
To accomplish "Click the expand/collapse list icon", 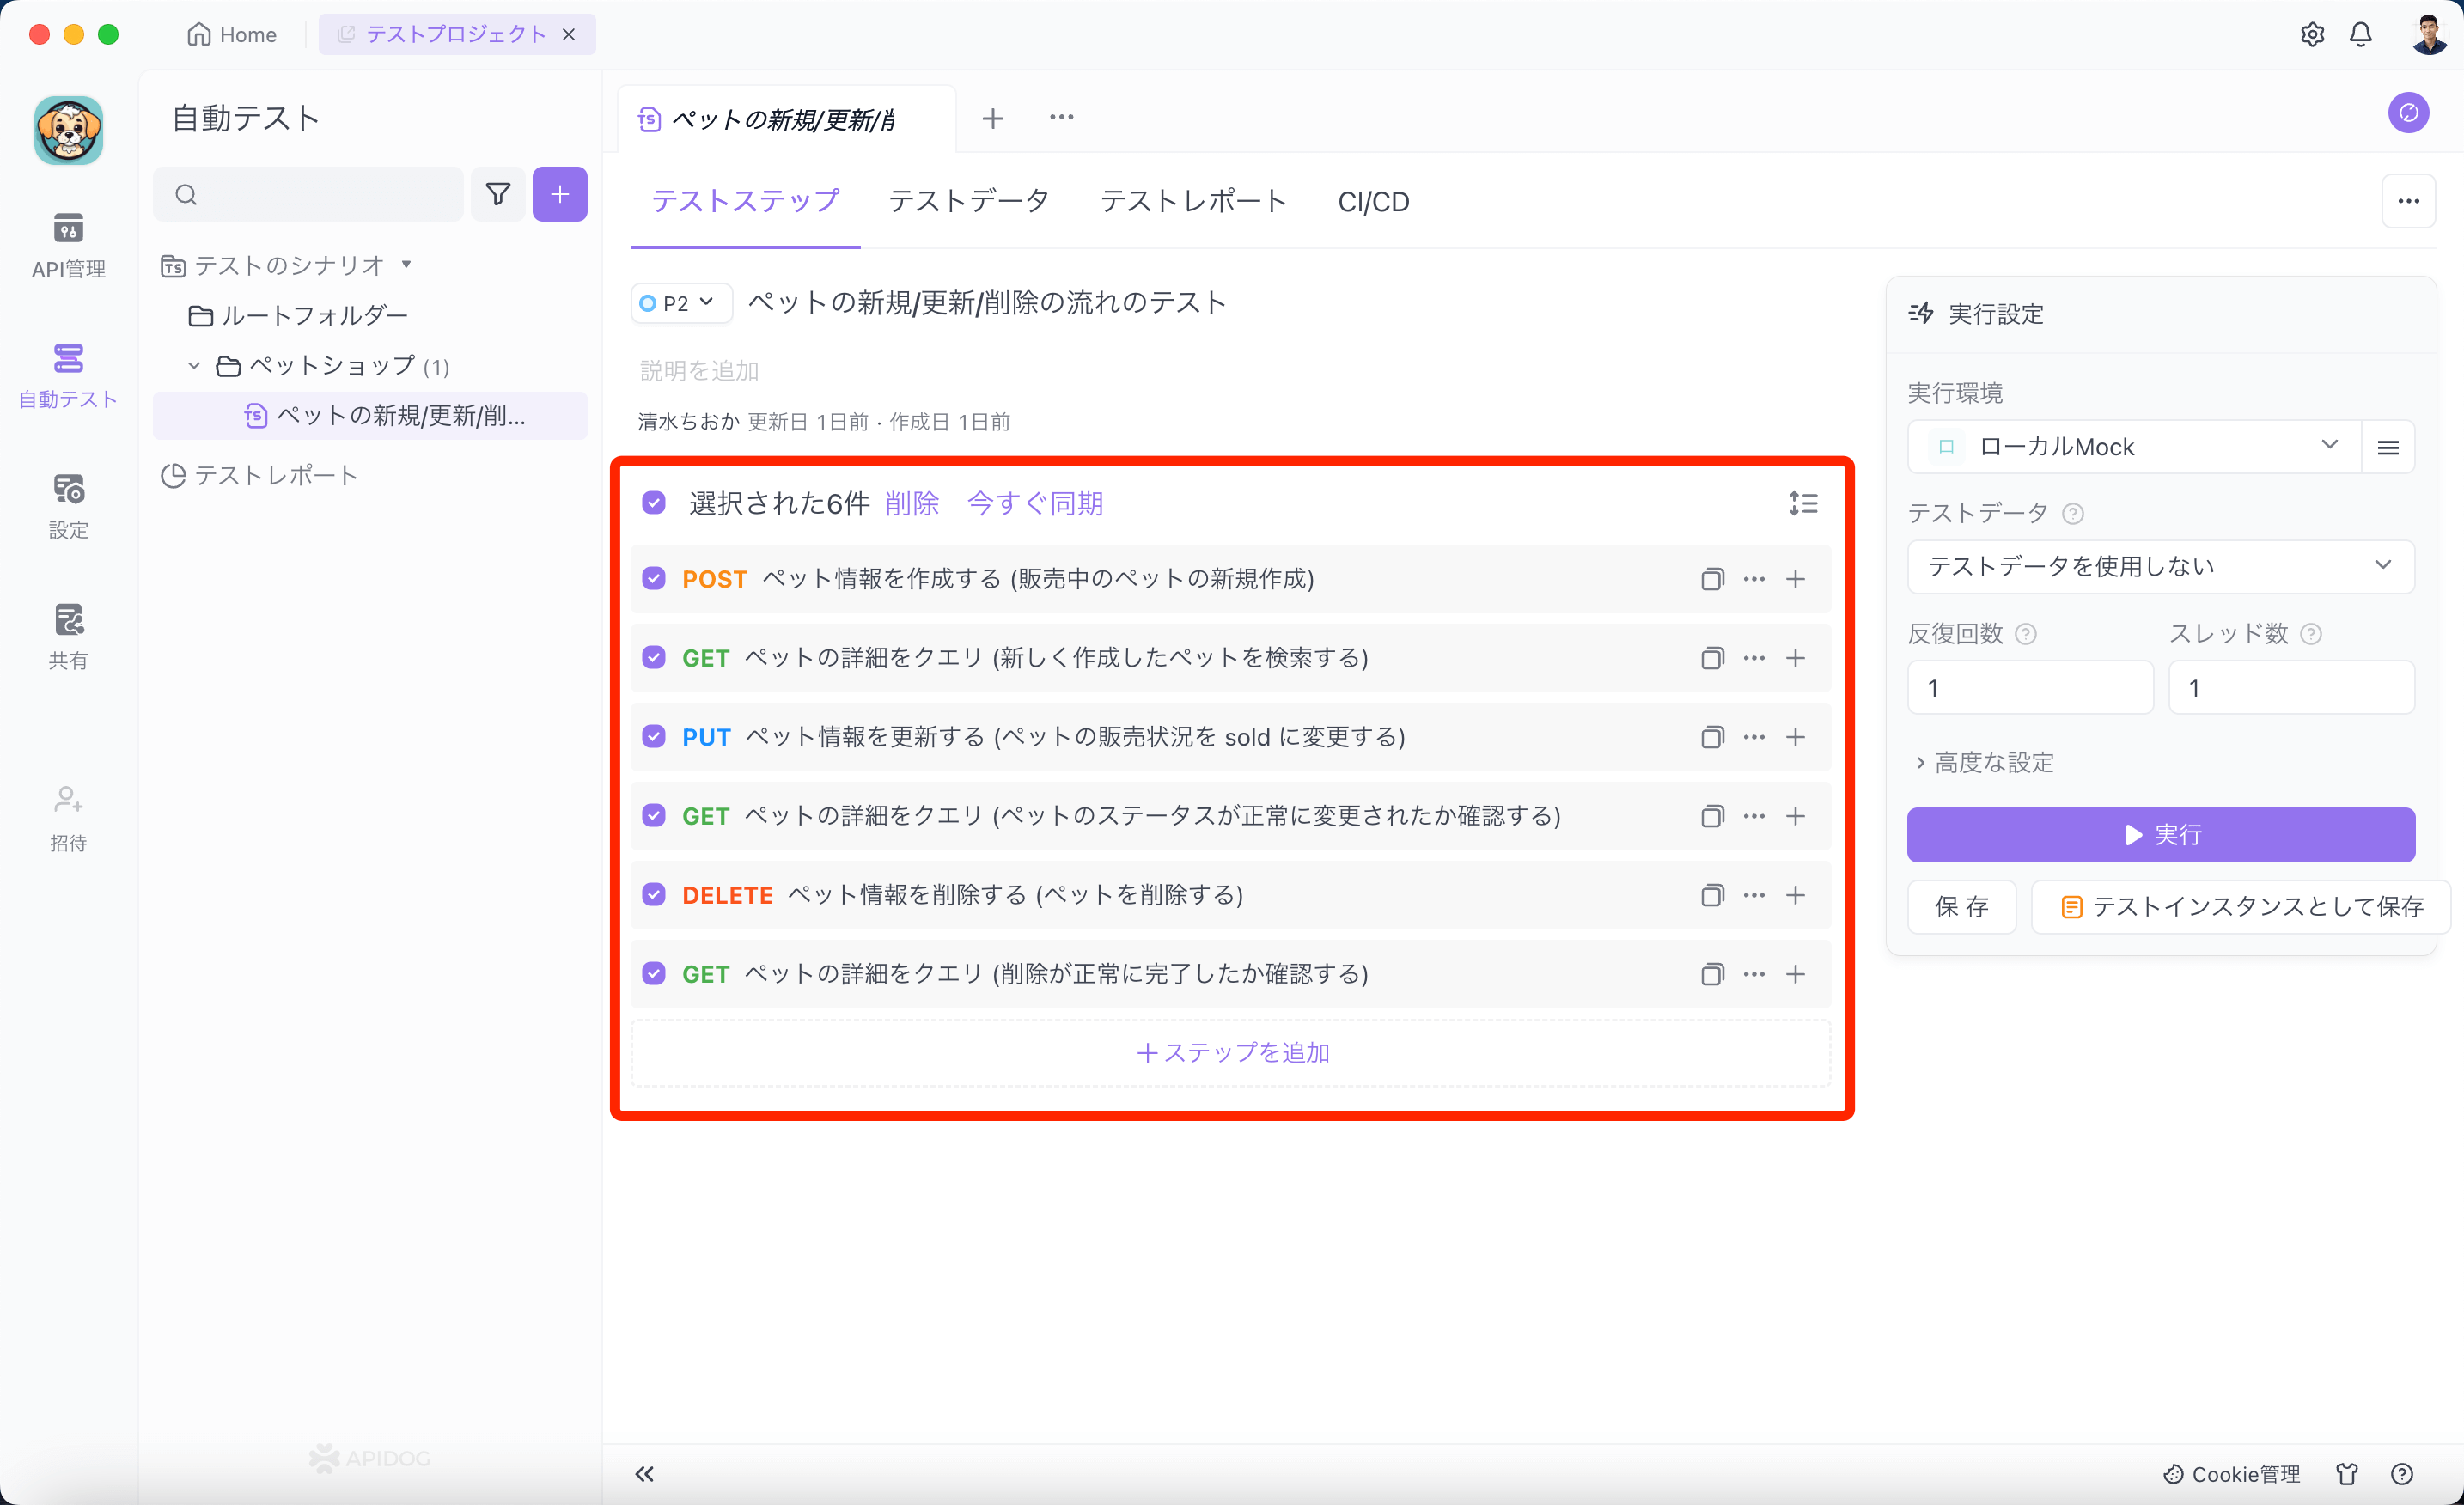I will pos(1803,503).
